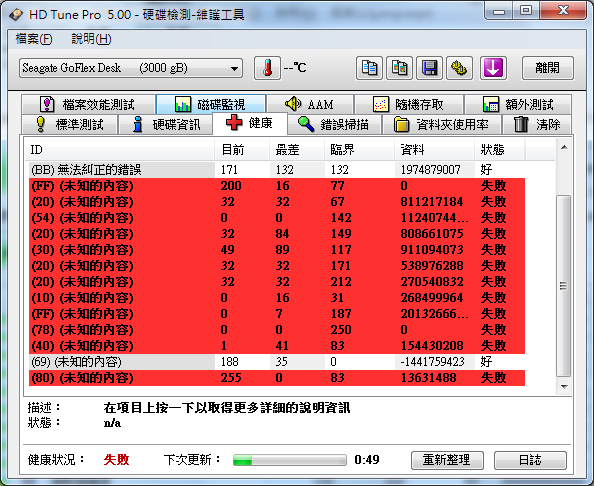Click data value -1441759423
The height and width of the screenshot is (486, 594).
tap(432, 362)
